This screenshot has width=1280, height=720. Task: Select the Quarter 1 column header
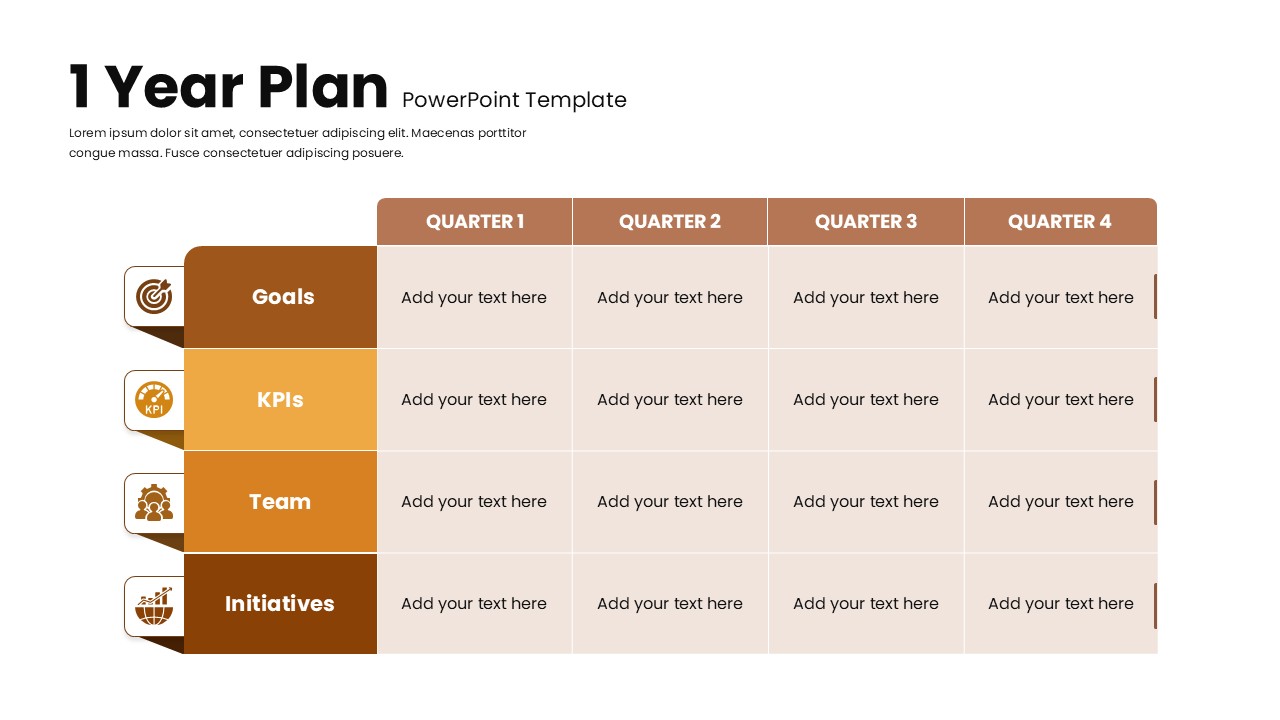[x=475, y=222]
